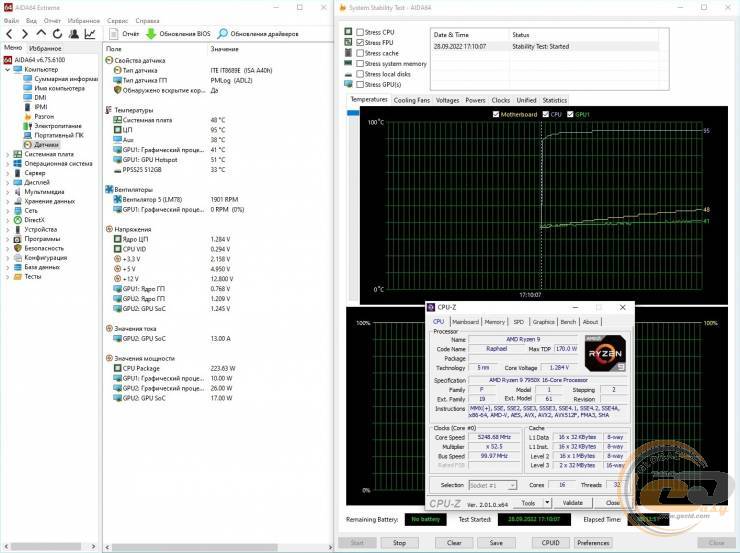The height and width of the screenshot is (553, 740).
Task: Enable Stress local disks checkbox
Action: pos(360,74)
